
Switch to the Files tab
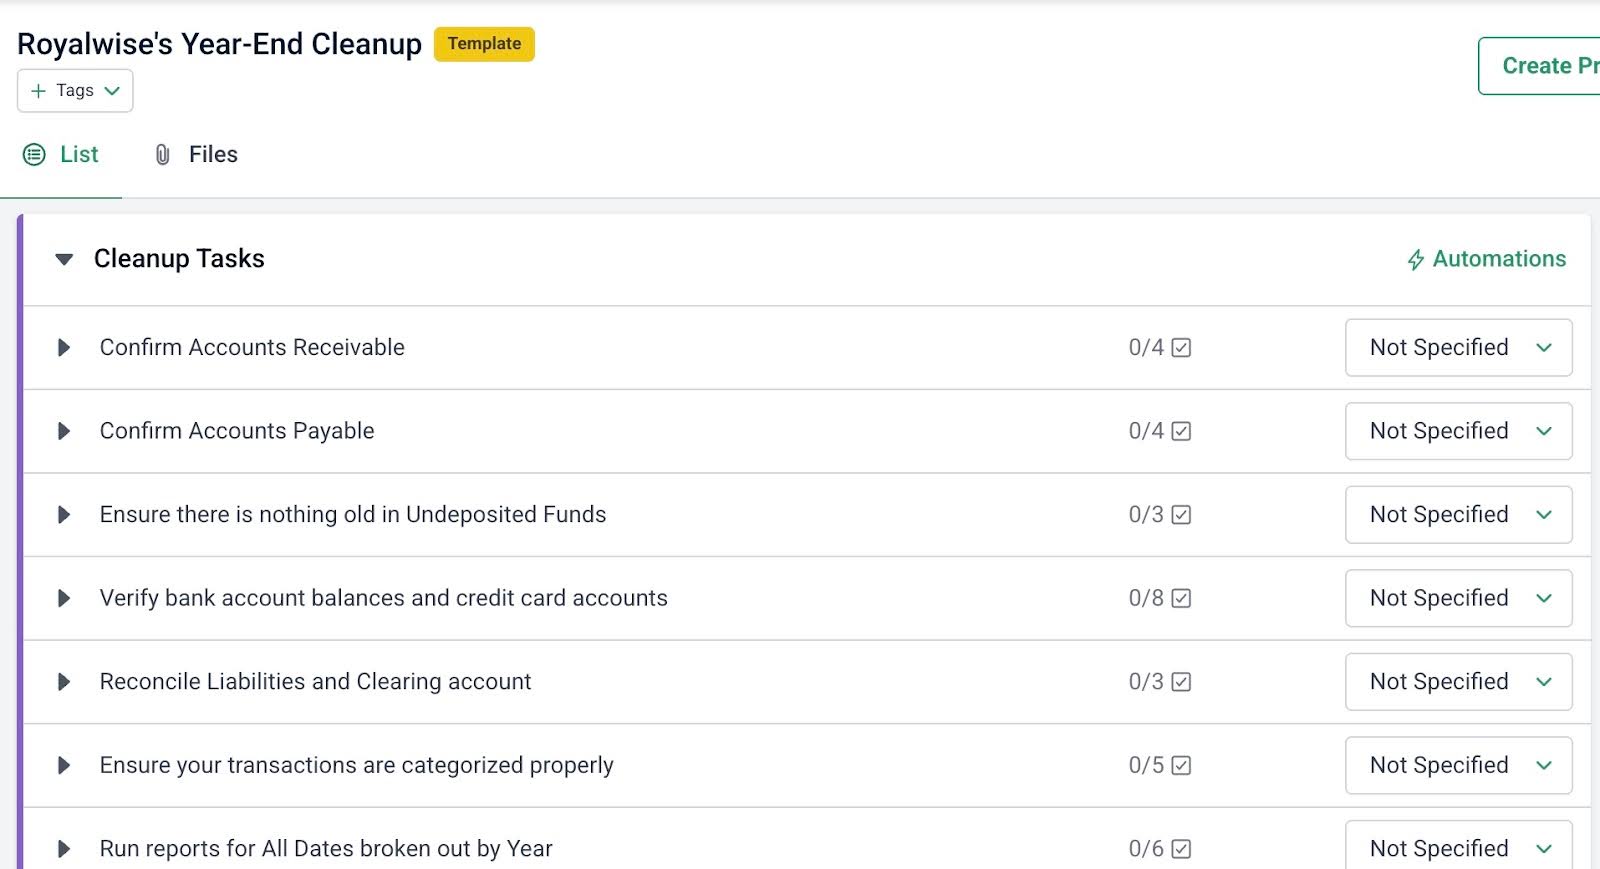196,155
